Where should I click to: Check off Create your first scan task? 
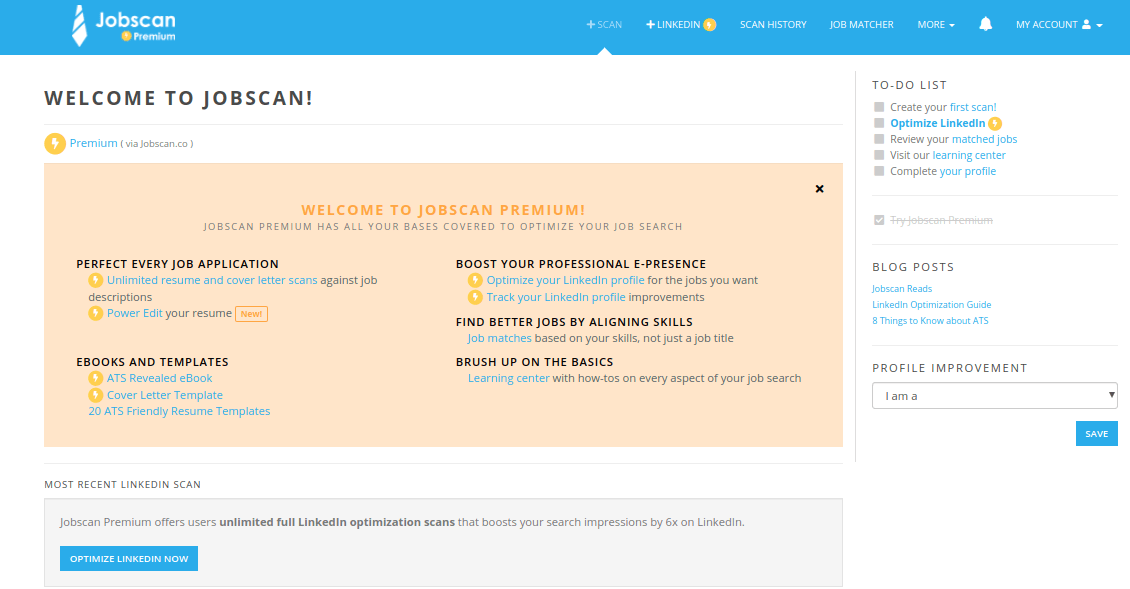pos(879,107)
